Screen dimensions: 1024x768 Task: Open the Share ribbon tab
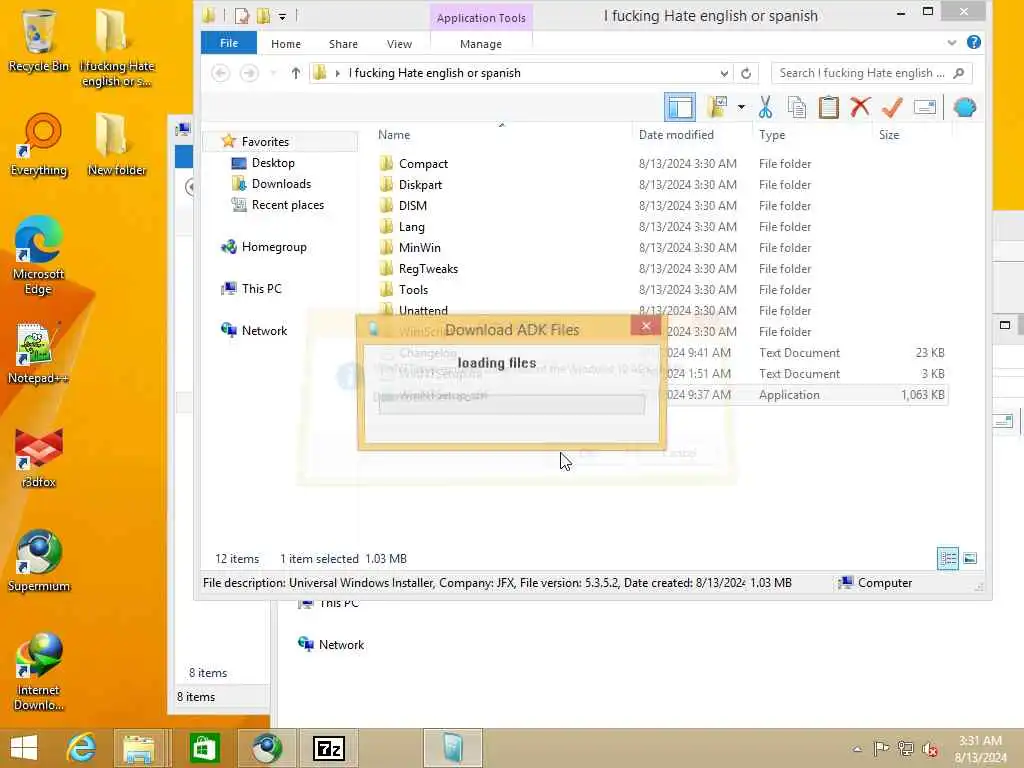[x=343, y=44]
